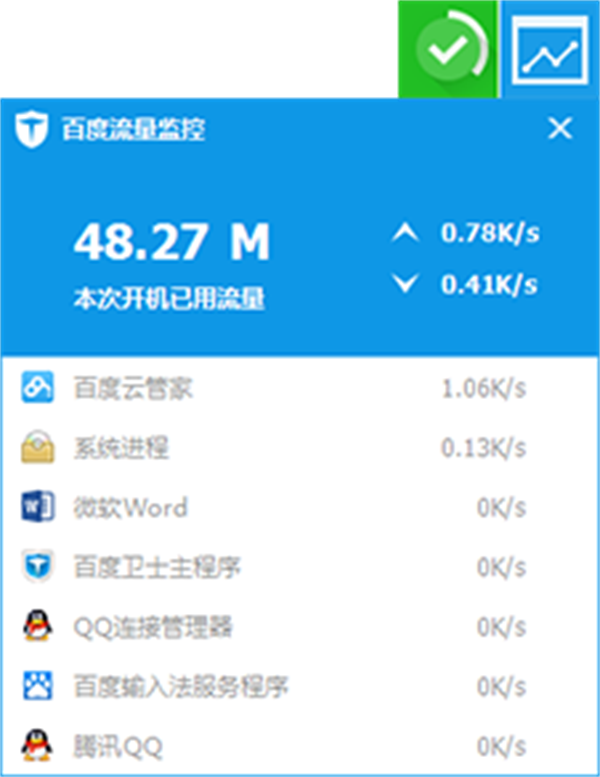Select the 系统进程 process name

[x=121, y=447]
